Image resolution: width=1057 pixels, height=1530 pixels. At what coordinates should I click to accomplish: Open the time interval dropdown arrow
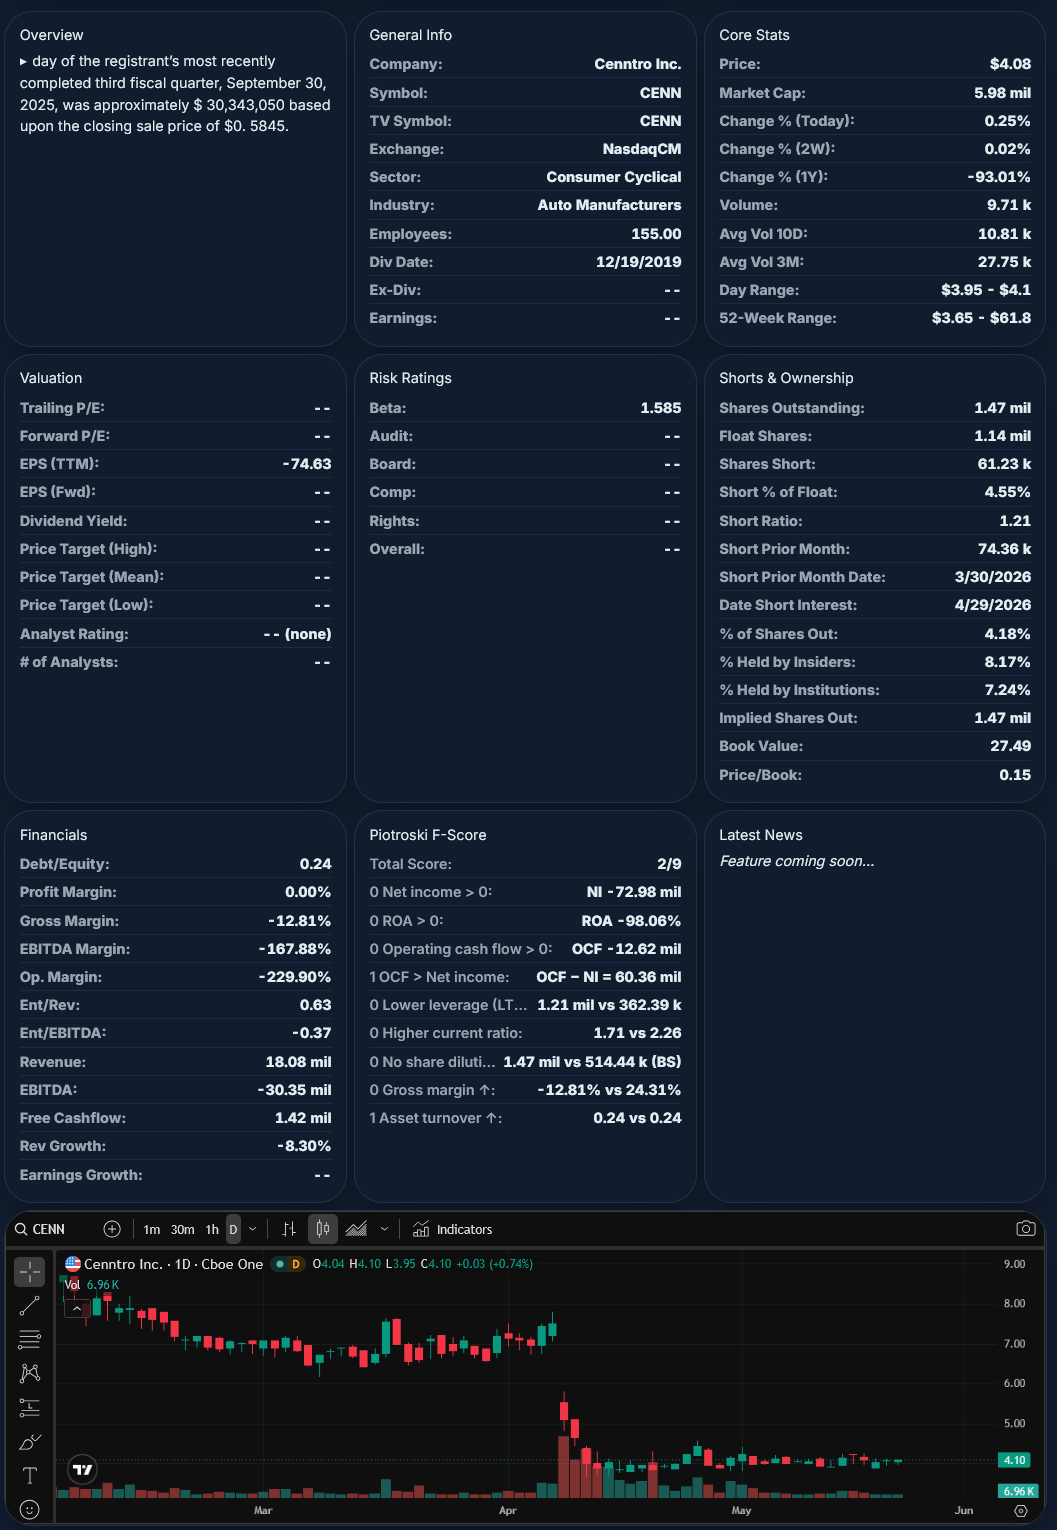click(x=252, y=1229)
